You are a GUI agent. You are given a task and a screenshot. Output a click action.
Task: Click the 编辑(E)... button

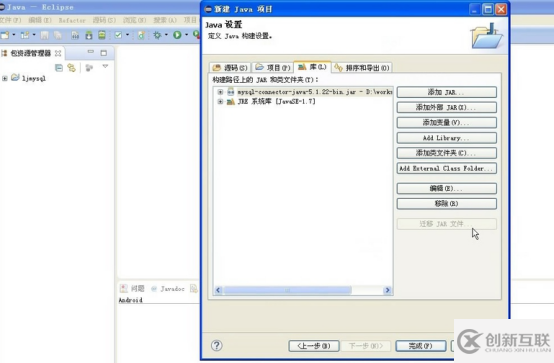[x=447, y=188]
